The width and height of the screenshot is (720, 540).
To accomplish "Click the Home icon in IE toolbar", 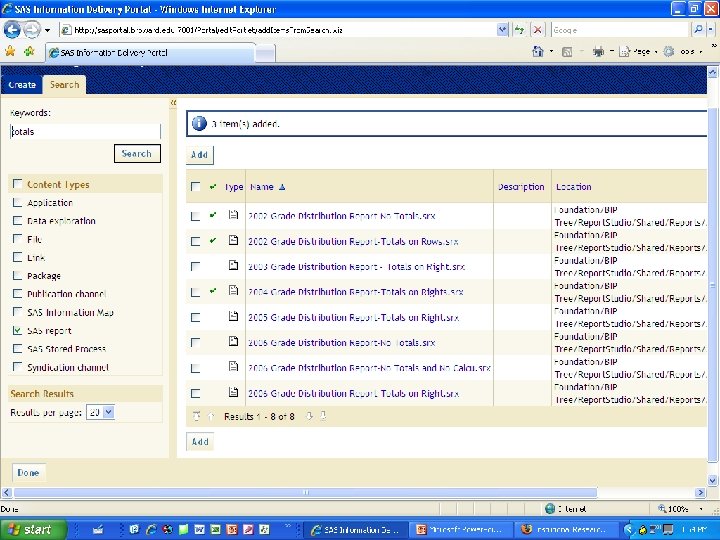I will (538, 51).
